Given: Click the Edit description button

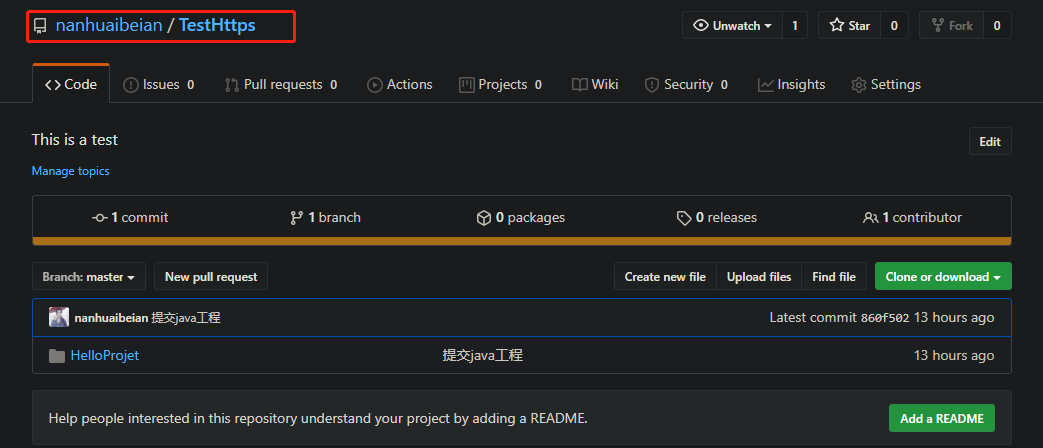Looking at the screenshot, I should pos(990,142).
